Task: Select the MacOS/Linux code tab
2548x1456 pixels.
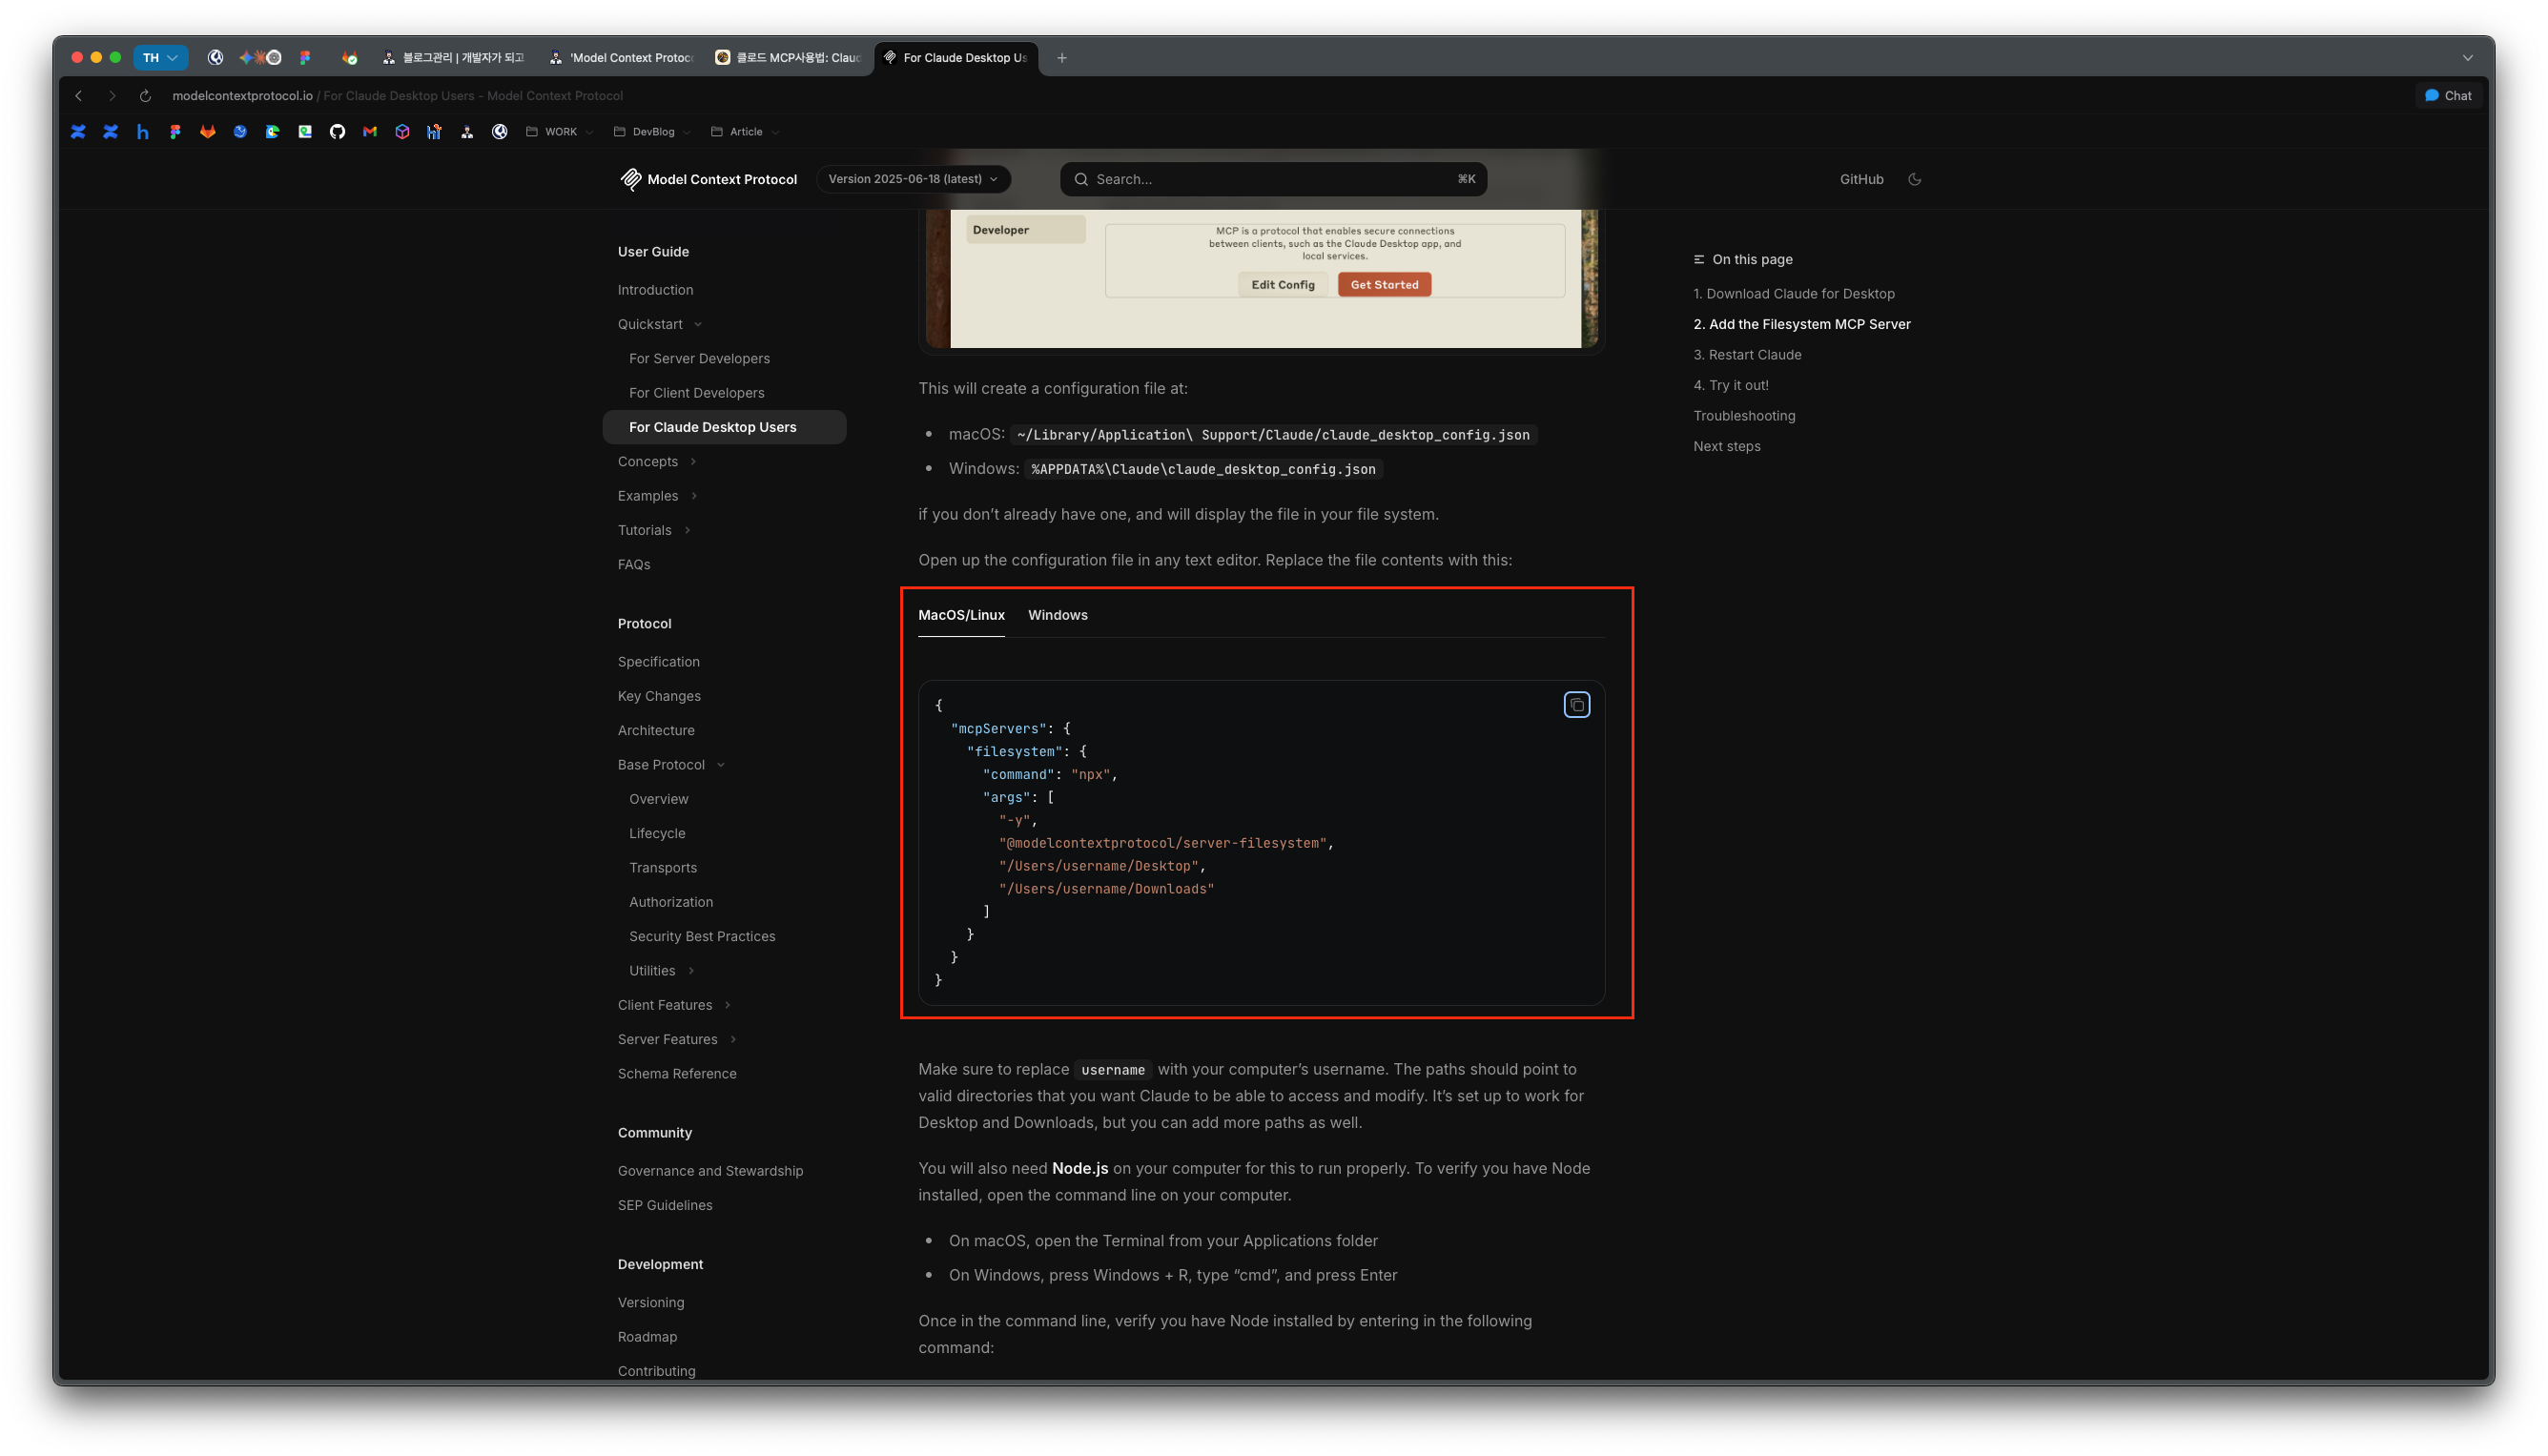Action: click(x=960, y=615)
